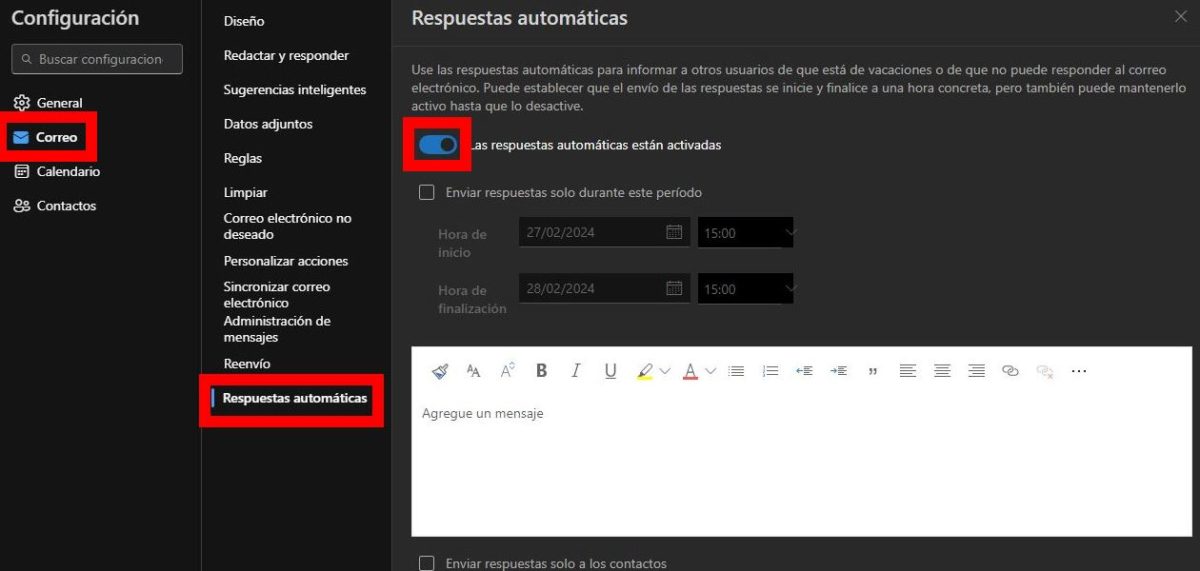Open the font selection icon
The height and width of the screenshot is (571, 1200).
(474, 371)
